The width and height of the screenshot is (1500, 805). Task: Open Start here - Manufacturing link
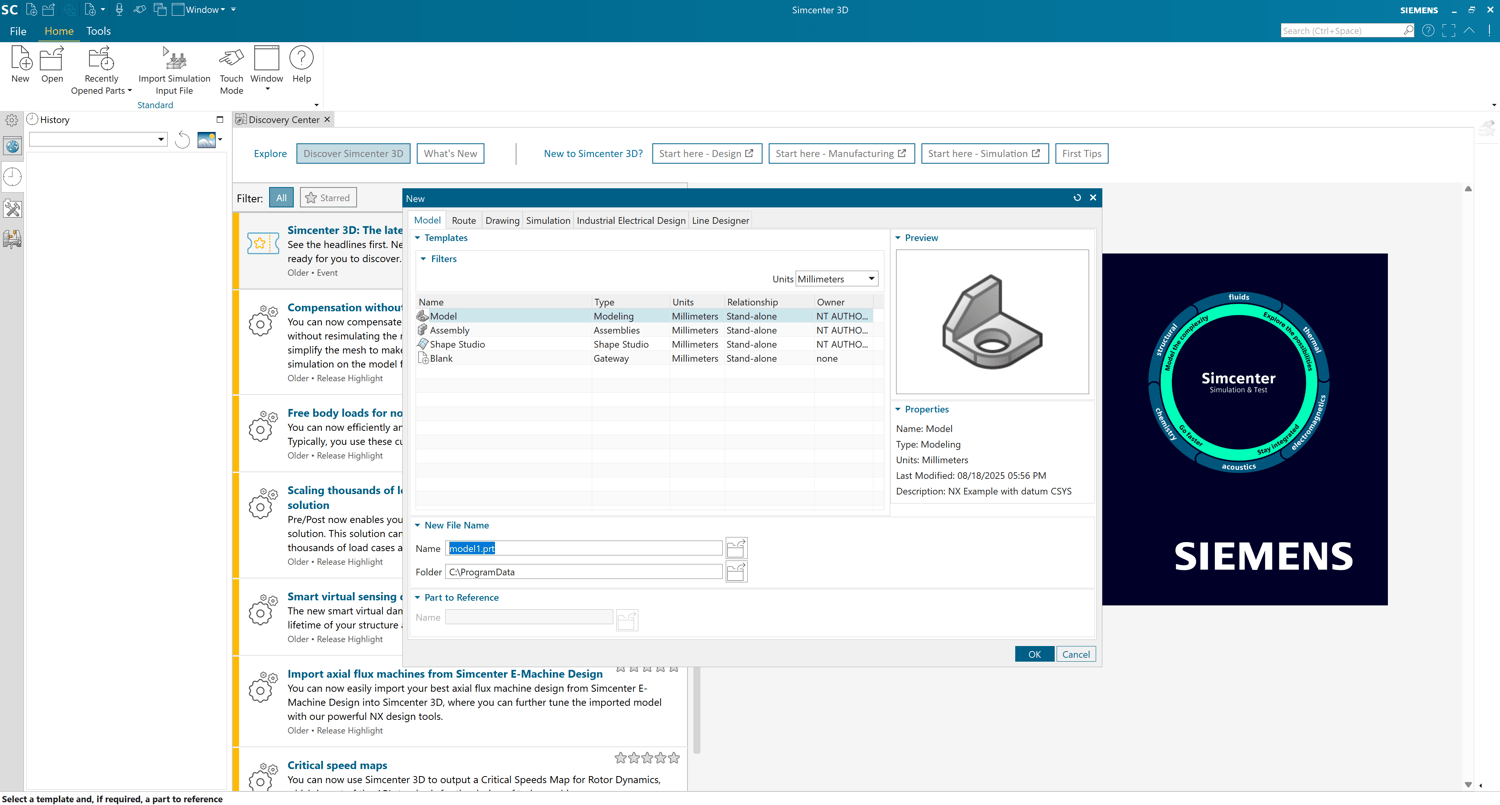(841, 153)
